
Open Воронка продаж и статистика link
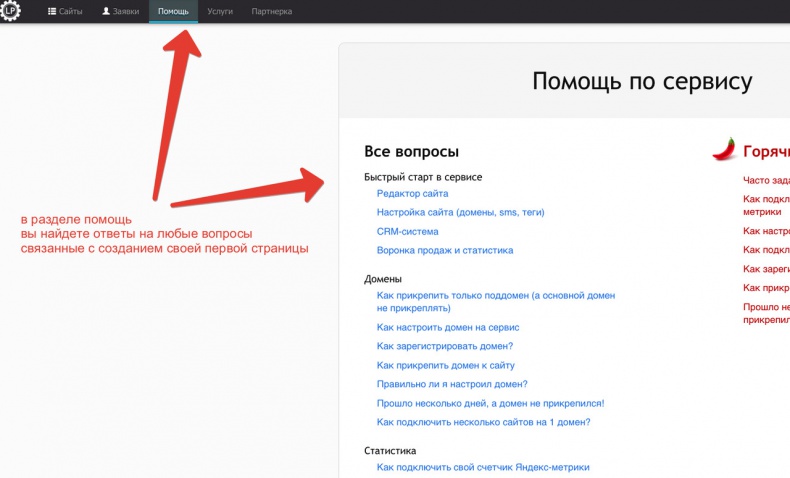445,250
